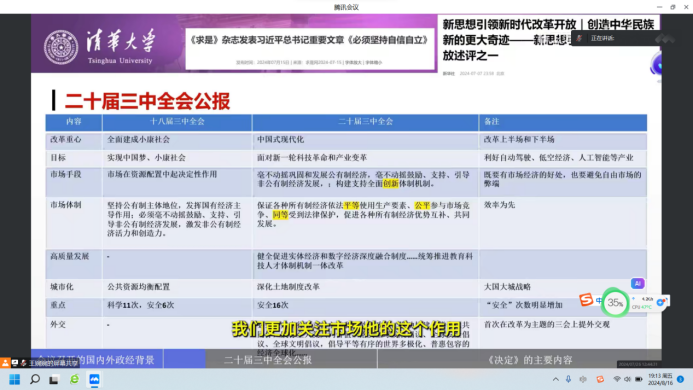
Task: Click the Windows Start button
Action: point(15,379)
